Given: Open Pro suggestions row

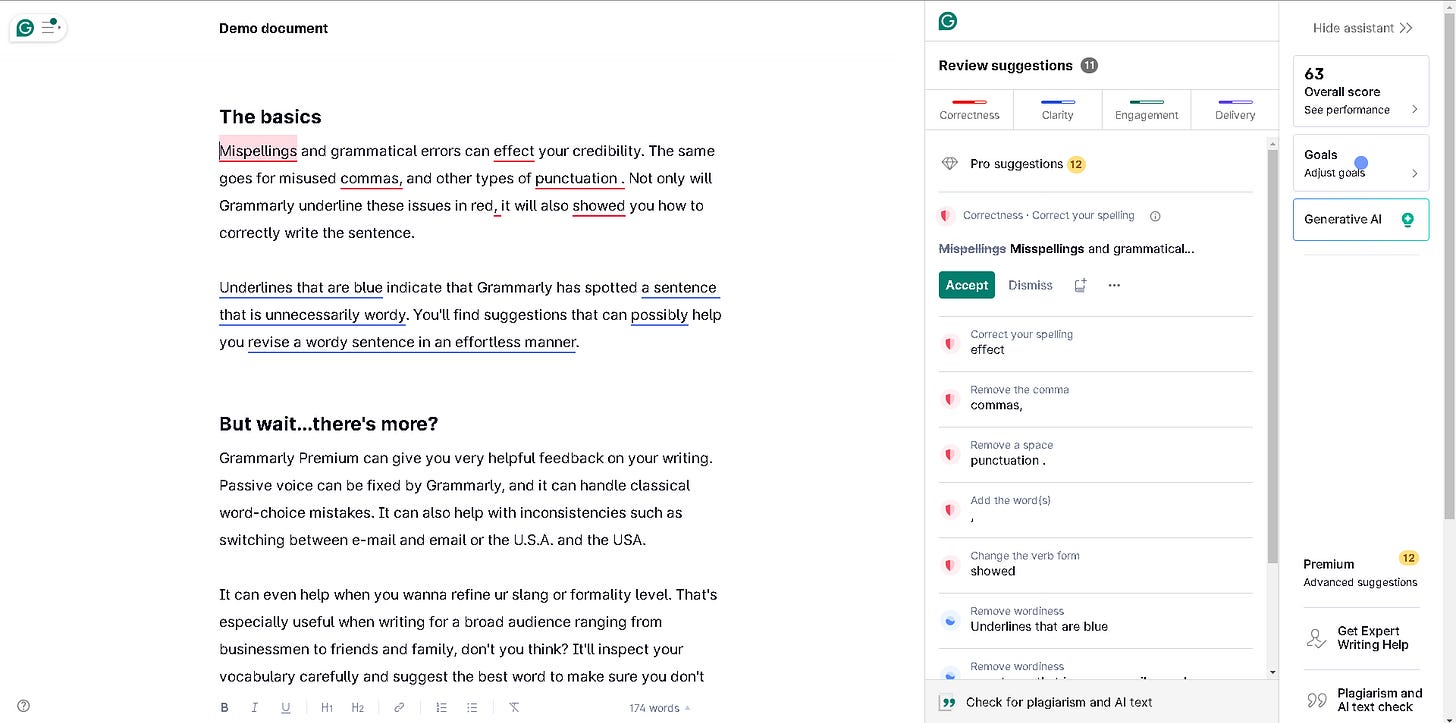Looking at the screenshot, I should [1095, 164].
